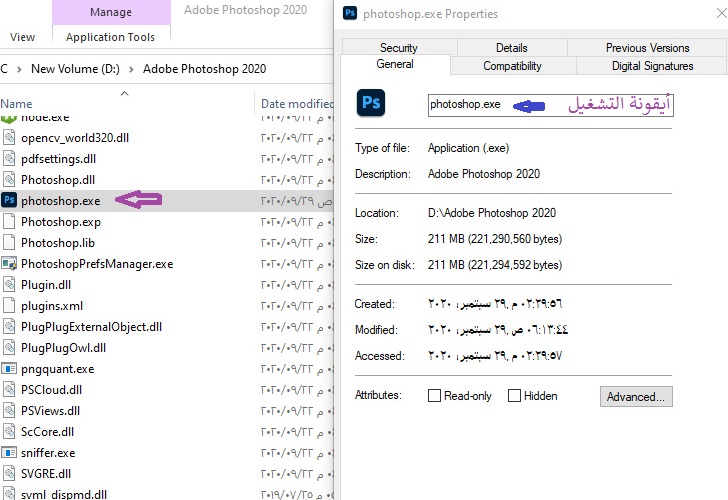Select pngquant.exe in the file list

pos(57,369)
